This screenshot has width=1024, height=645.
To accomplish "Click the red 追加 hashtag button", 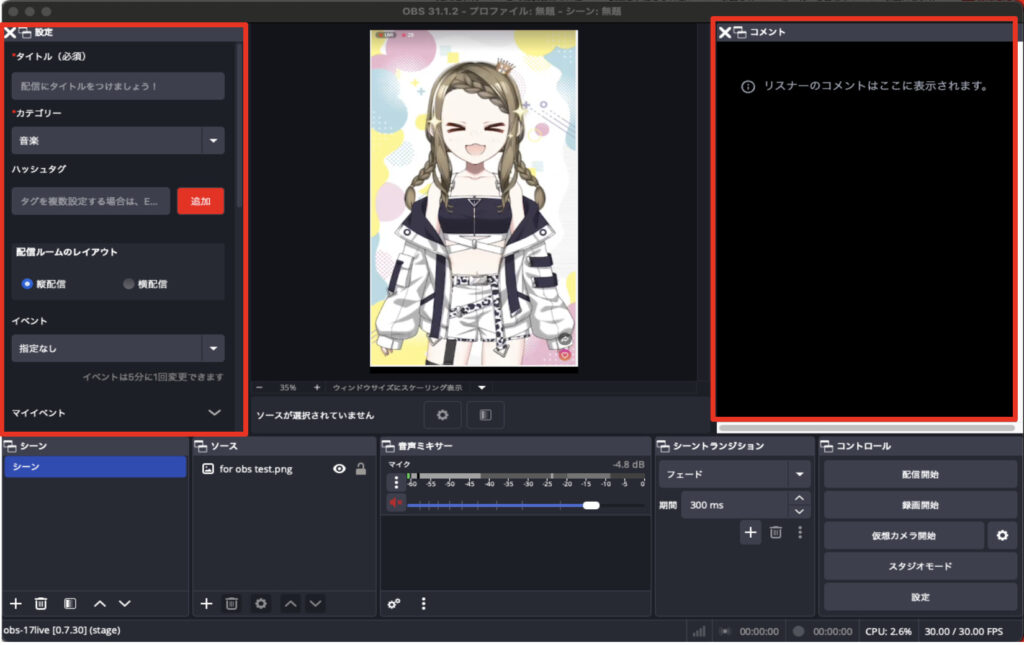I will pos(200,201).
